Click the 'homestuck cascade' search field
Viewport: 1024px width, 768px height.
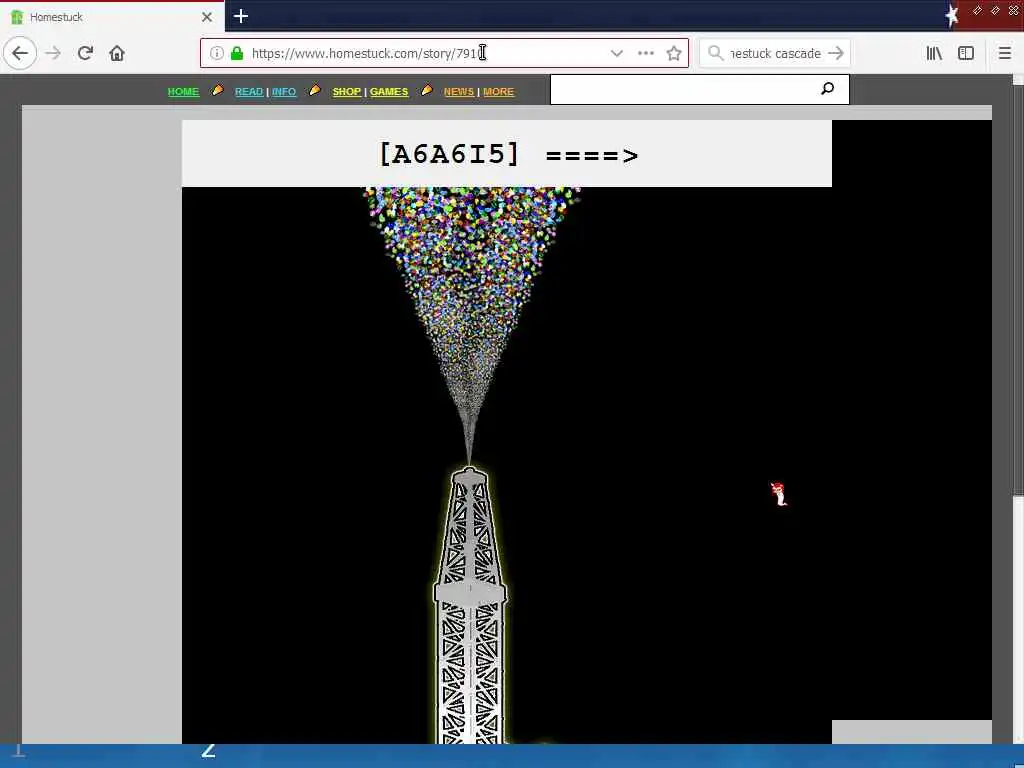(775, 53)
